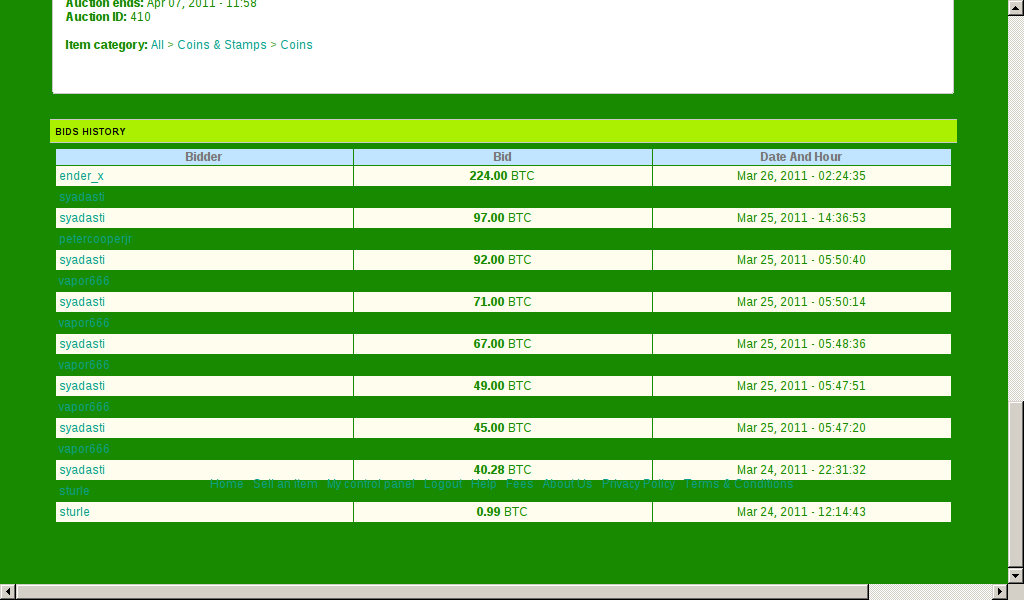Open the Terms & Conditions footer link
1024x600 pixels.
tap(739, 484)
